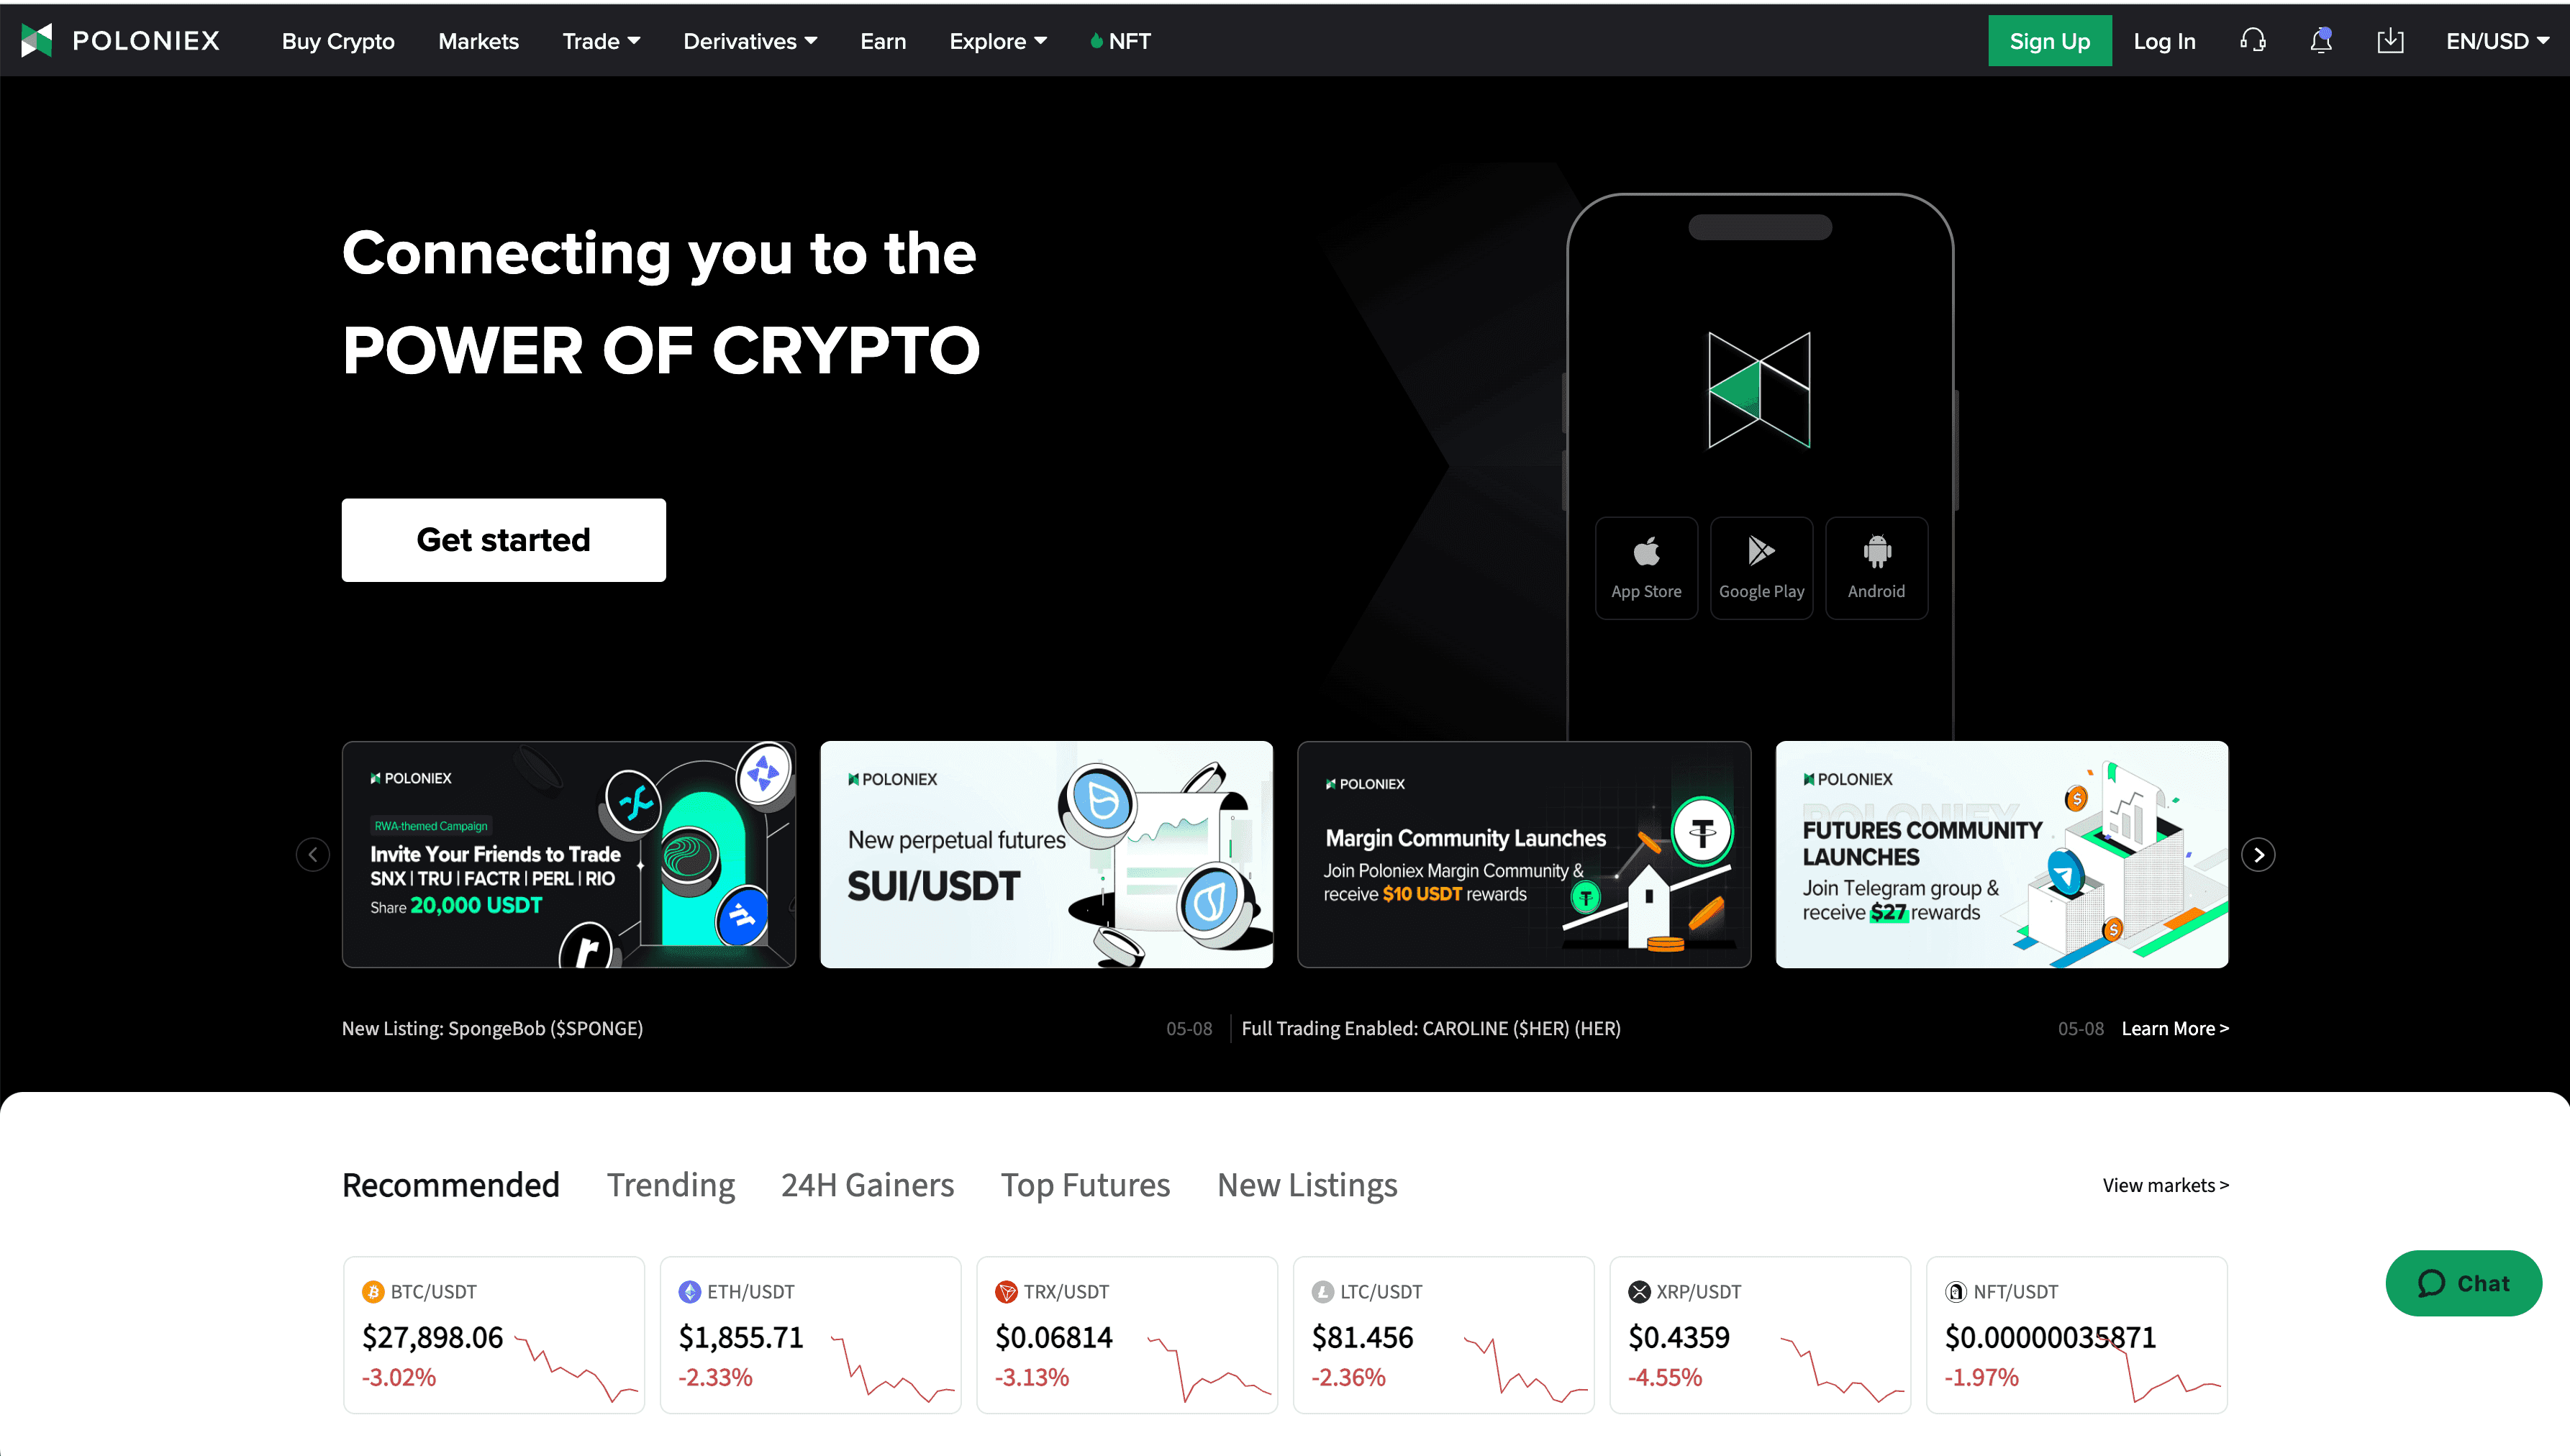Click the NFT/USDT price $0.00000035871
The width and height of the screenshot is (2570, 1456).
click(2050, 1337)
